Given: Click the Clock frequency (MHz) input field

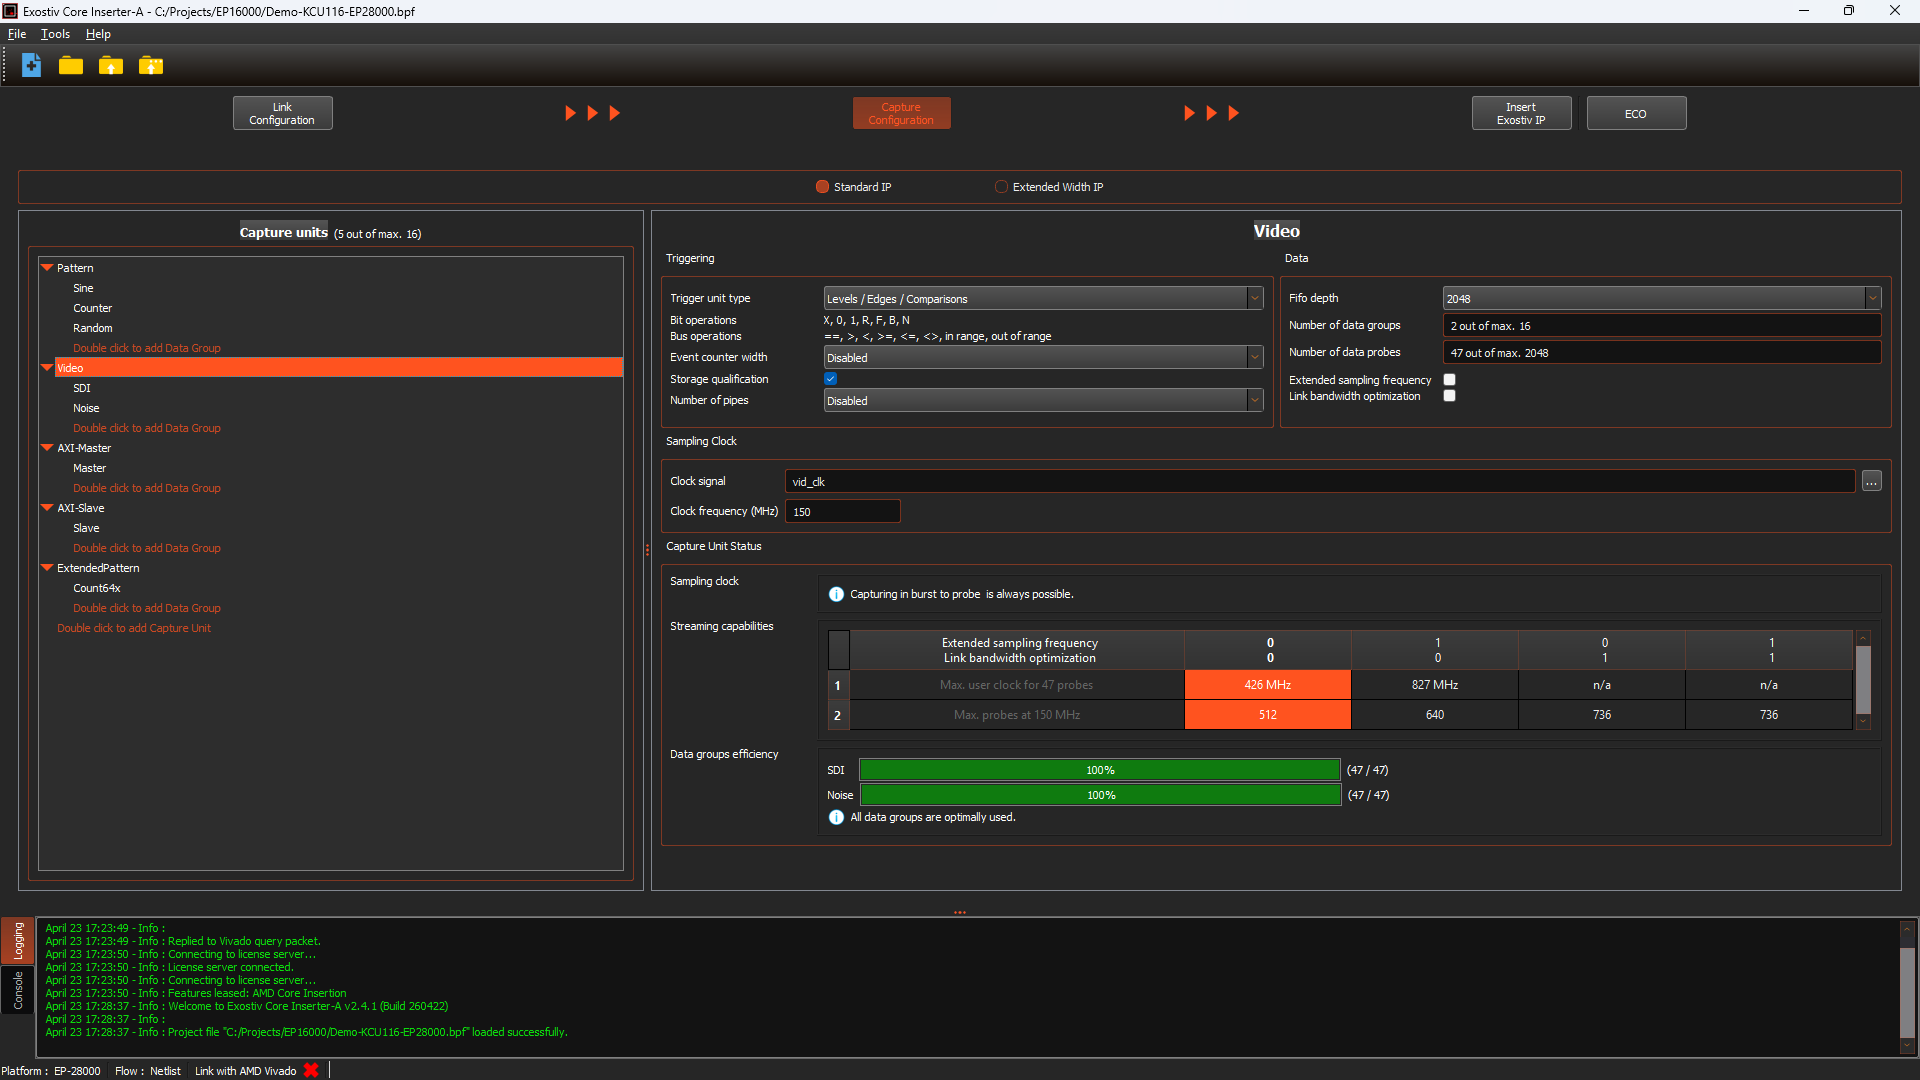Looking at the screenshot, I should click(x=842, y=512).
